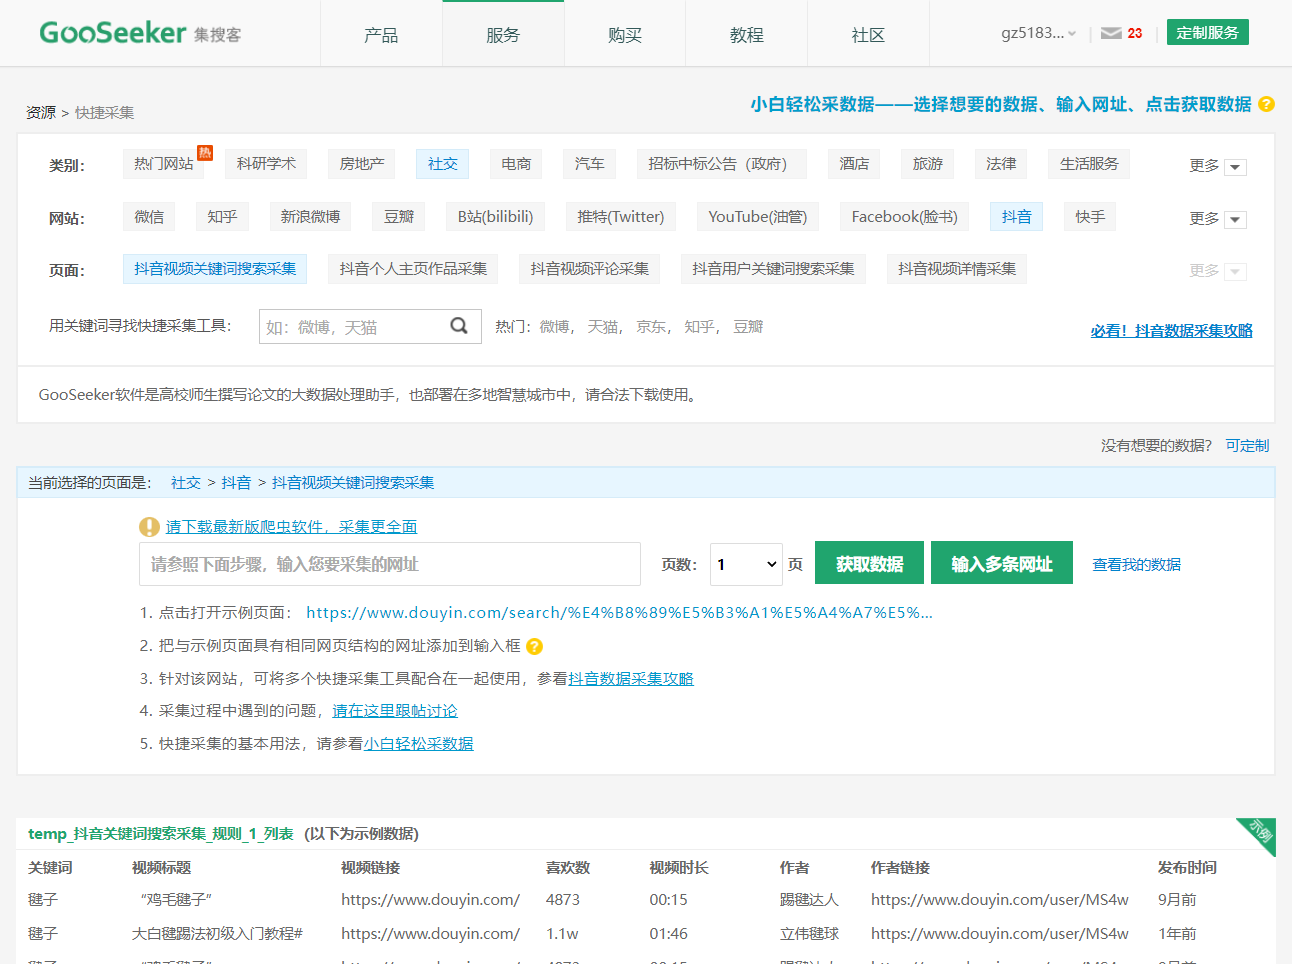Select 抖音视频关键词搜索采集 page type
The width and height of the screenshot is (1292, 964).
215,269
